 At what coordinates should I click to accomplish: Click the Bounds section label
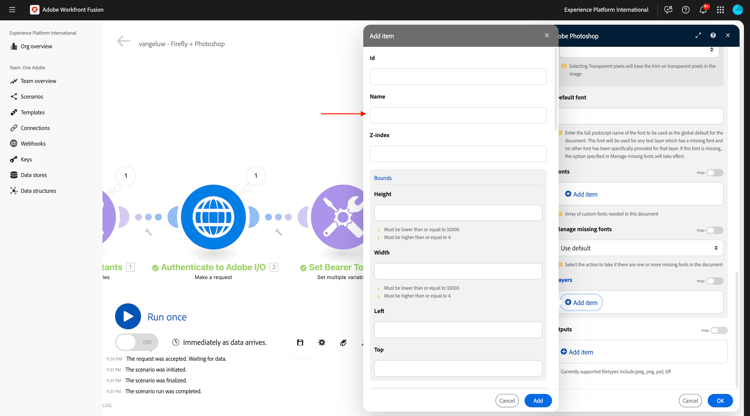(383, 178)
